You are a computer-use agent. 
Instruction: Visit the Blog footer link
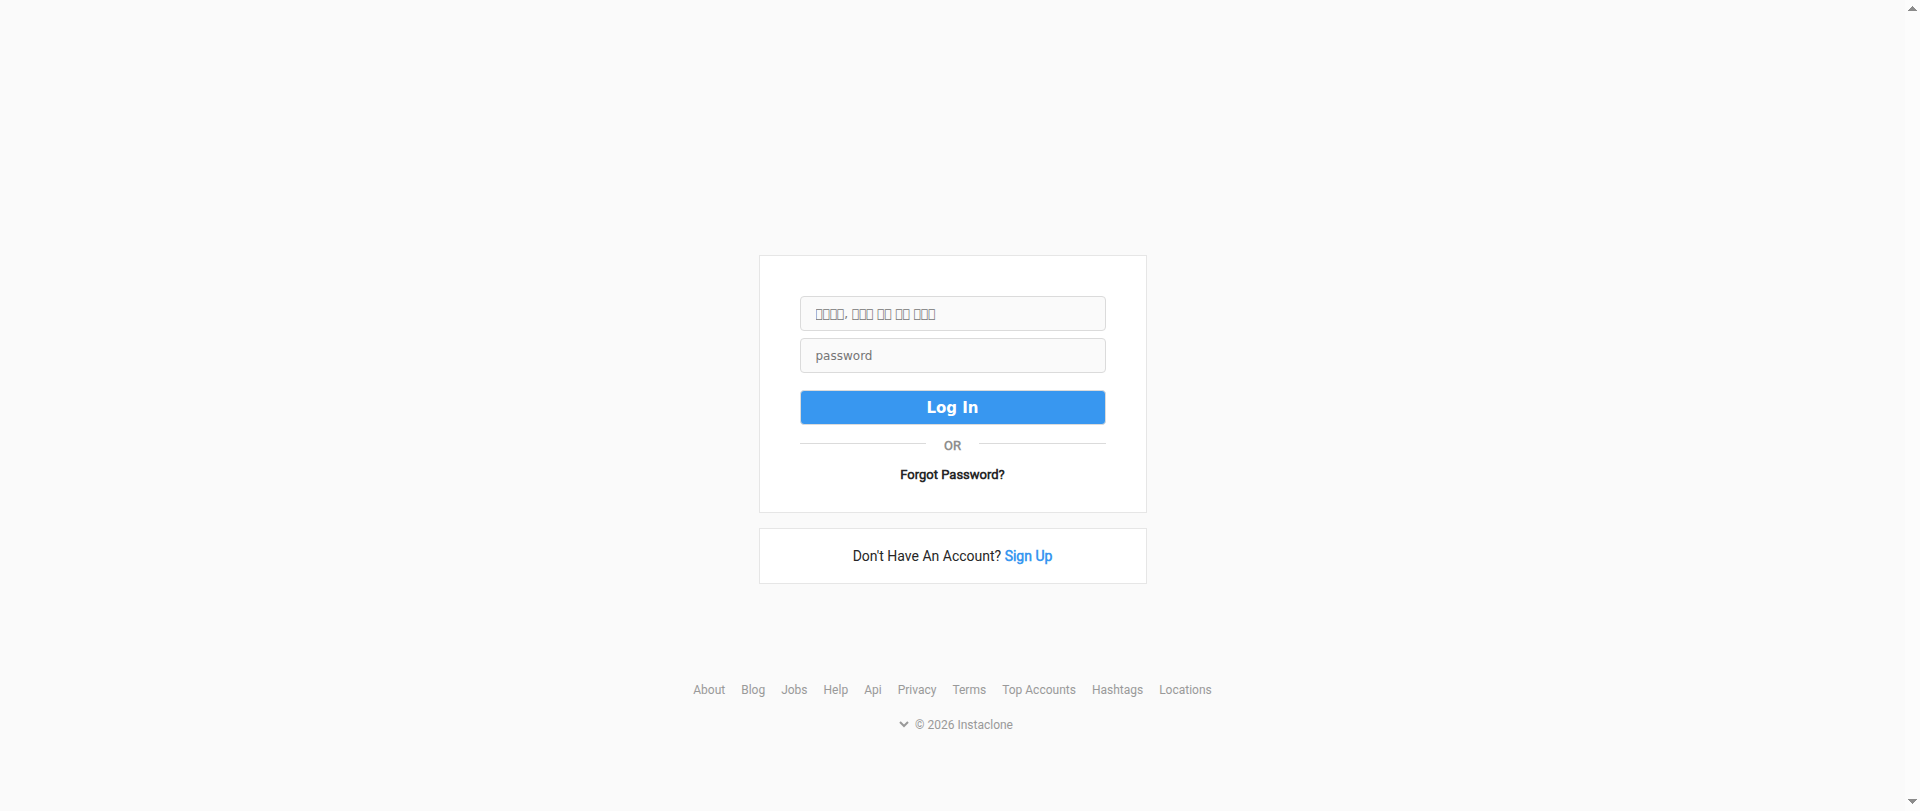[753, 690]
